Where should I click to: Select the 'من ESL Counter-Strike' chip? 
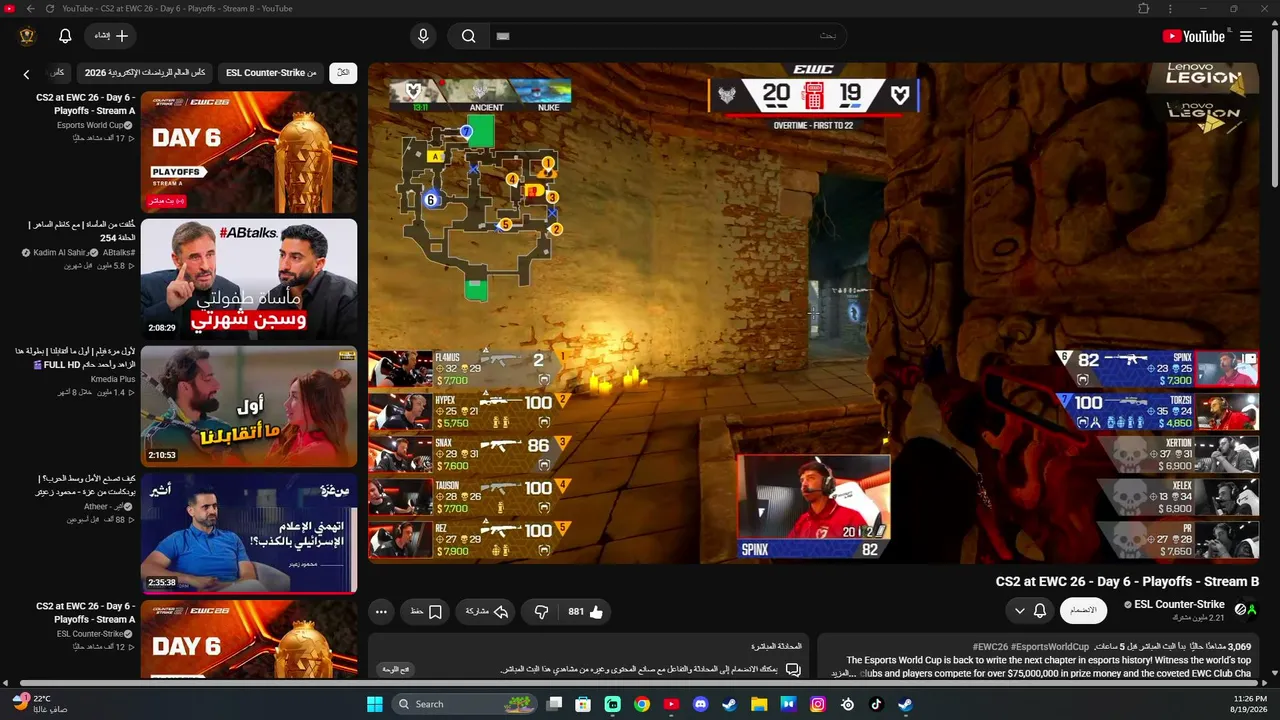(271, 73)
